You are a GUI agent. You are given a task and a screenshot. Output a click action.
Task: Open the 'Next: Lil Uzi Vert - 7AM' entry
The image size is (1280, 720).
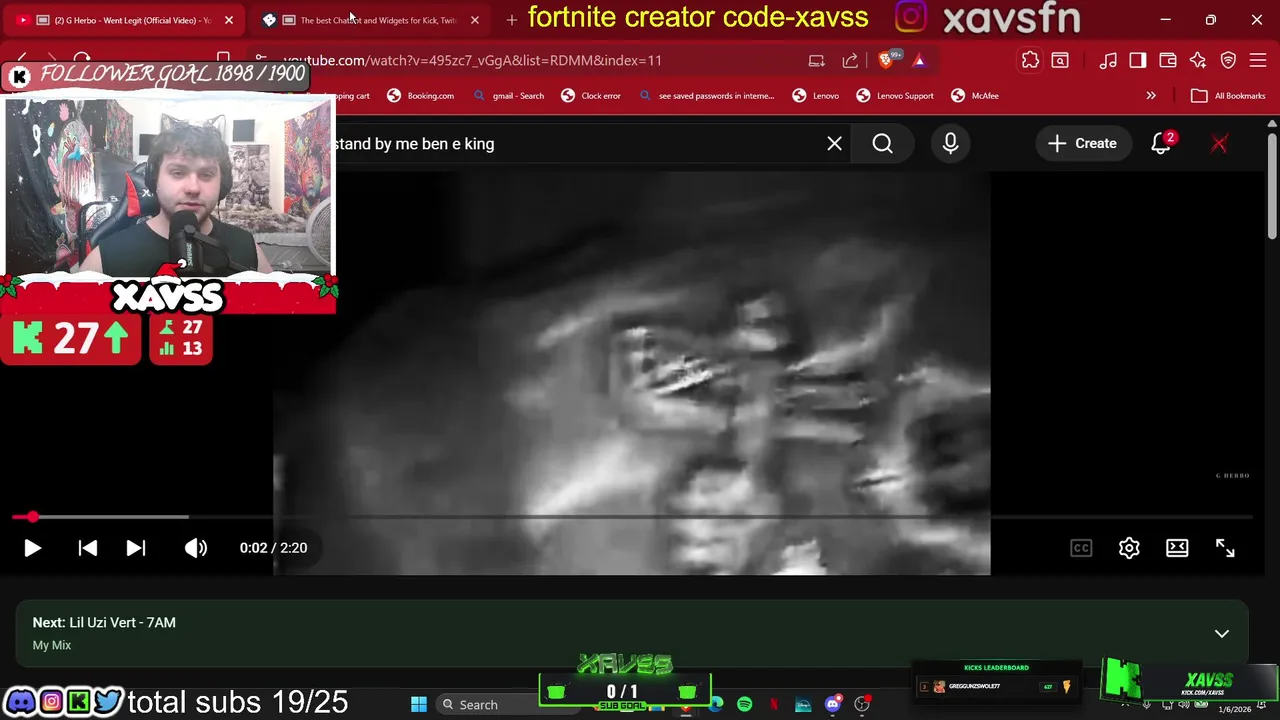(104, 623)
